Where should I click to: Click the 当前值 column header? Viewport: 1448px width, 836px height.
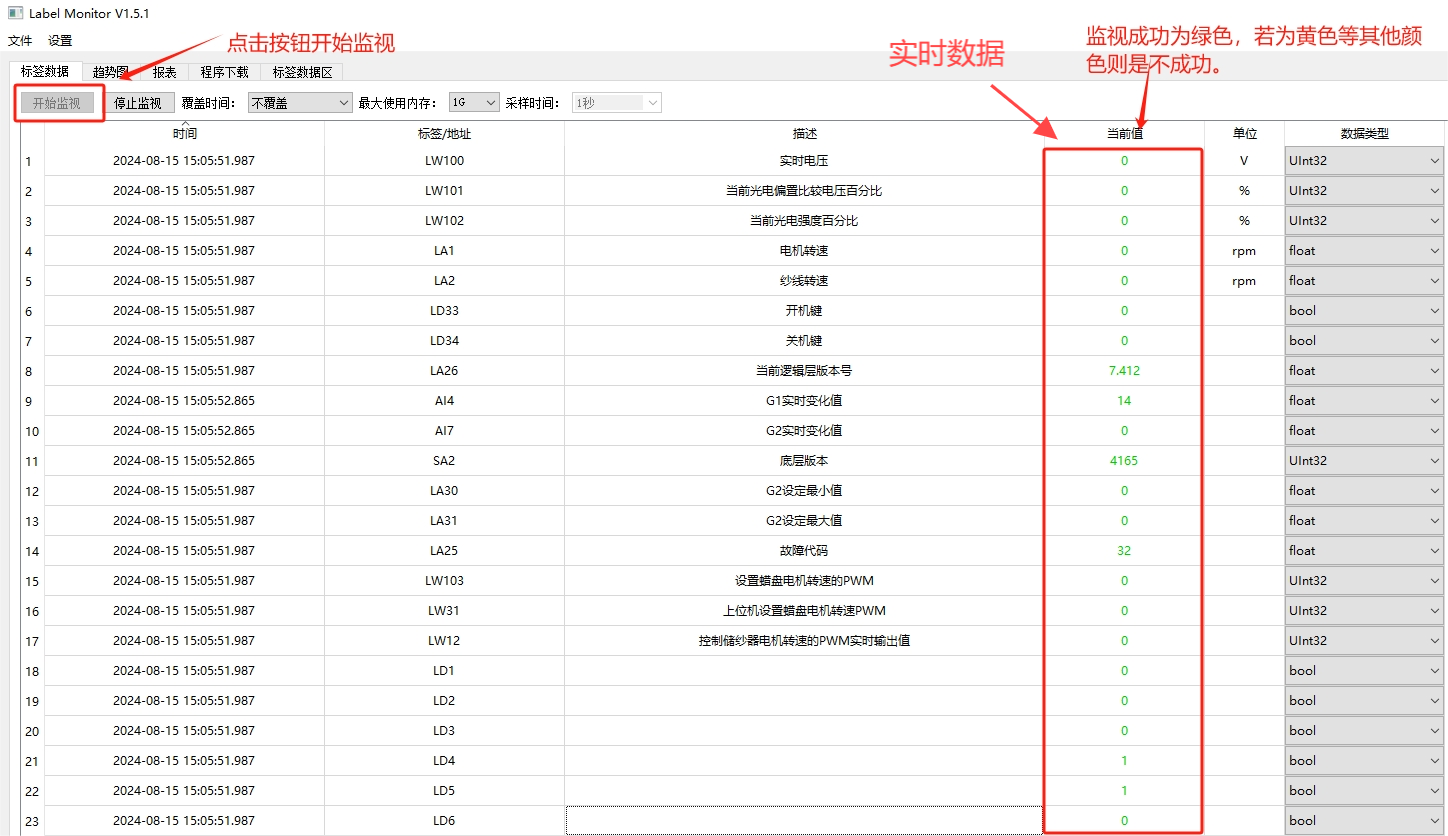(x=1124, y=134)
